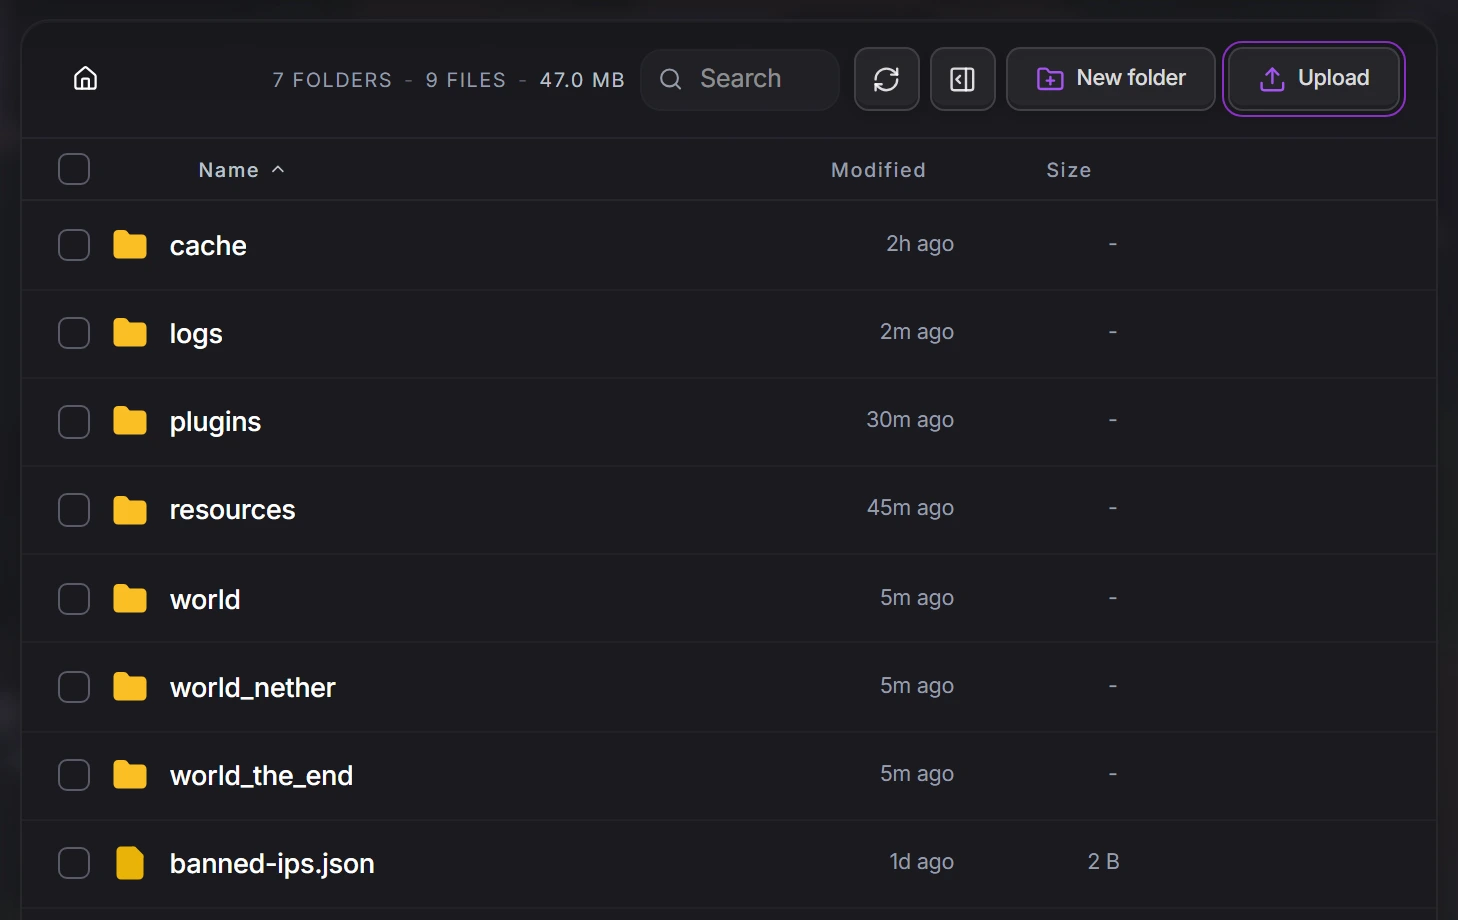
Task: Sort by Name column
Action: [241, 170]
